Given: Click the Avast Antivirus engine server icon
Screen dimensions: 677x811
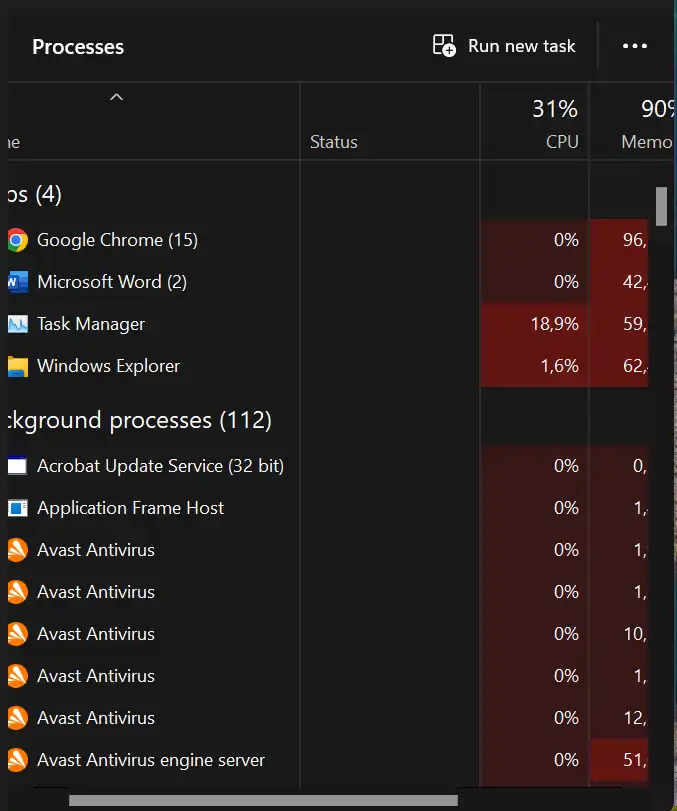Looking at the screenshot, I should (x=17, y=760).
